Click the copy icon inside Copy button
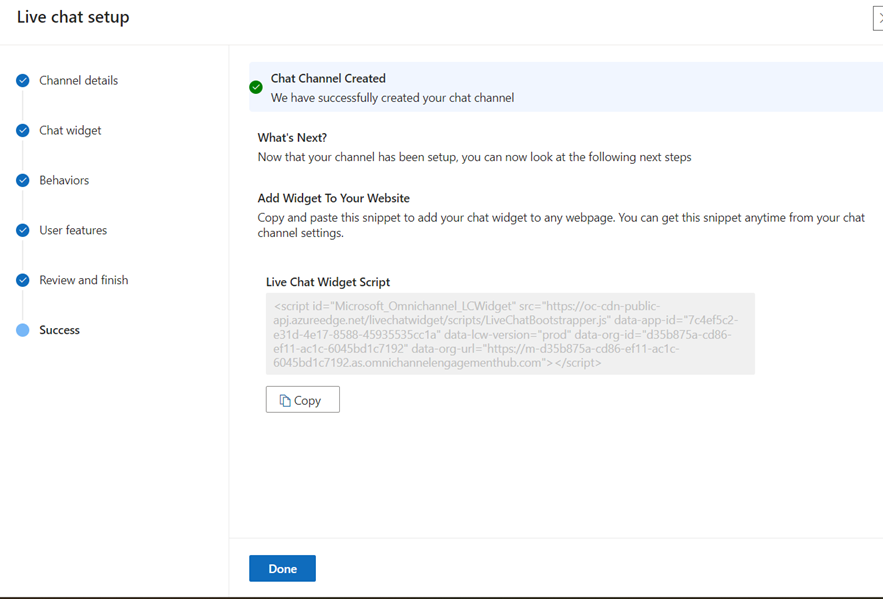The height and width of the screenshot is (599, 883). (285, 400)
